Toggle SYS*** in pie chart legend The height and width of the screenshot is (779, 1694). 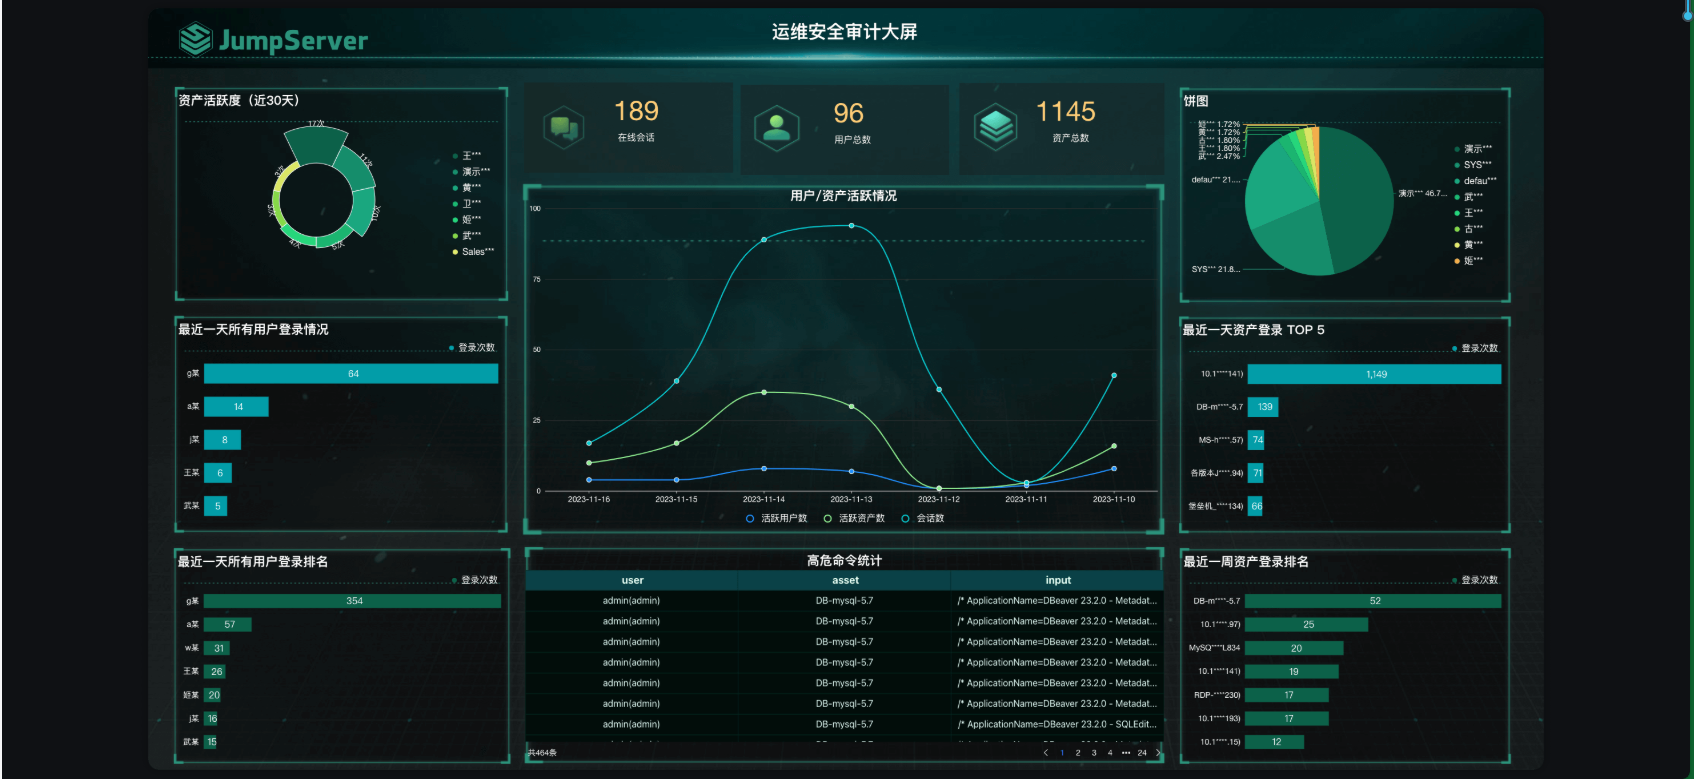[x=1473, y=165]
